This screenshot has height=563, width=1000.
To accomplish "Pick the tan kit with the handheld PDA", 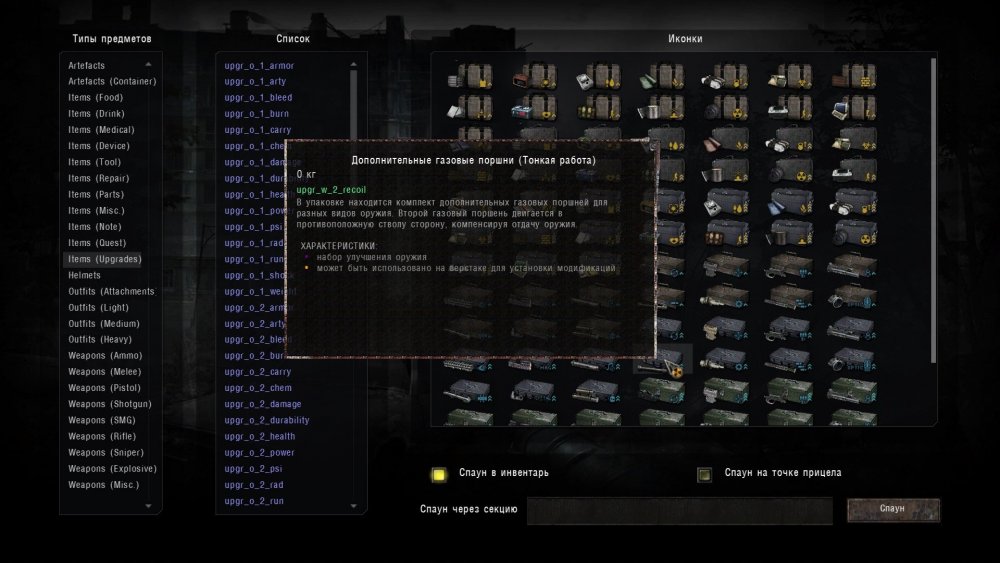I will (598, 77).
